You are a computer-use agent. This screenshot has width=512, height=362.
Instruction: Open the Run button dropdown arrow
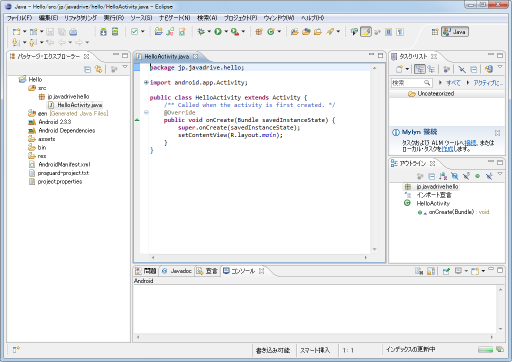click(226, 32)
